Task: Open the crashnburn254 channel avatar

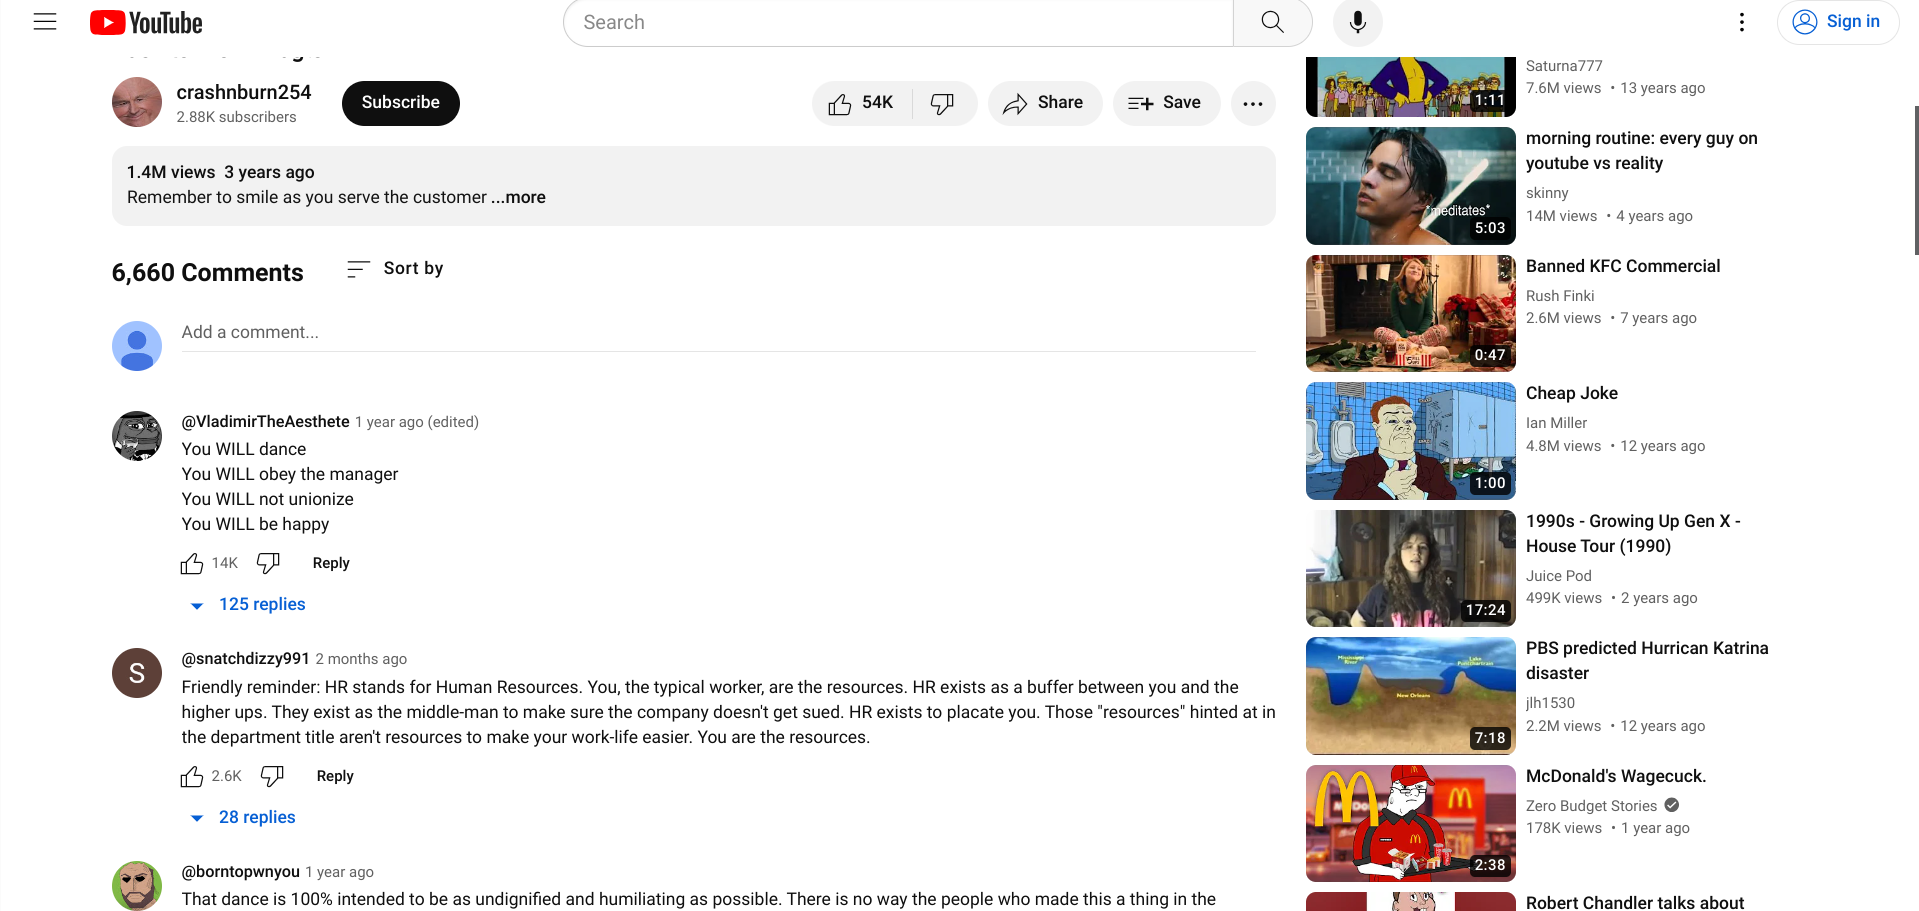Action: pyautogui.click(x=137, y=102)
